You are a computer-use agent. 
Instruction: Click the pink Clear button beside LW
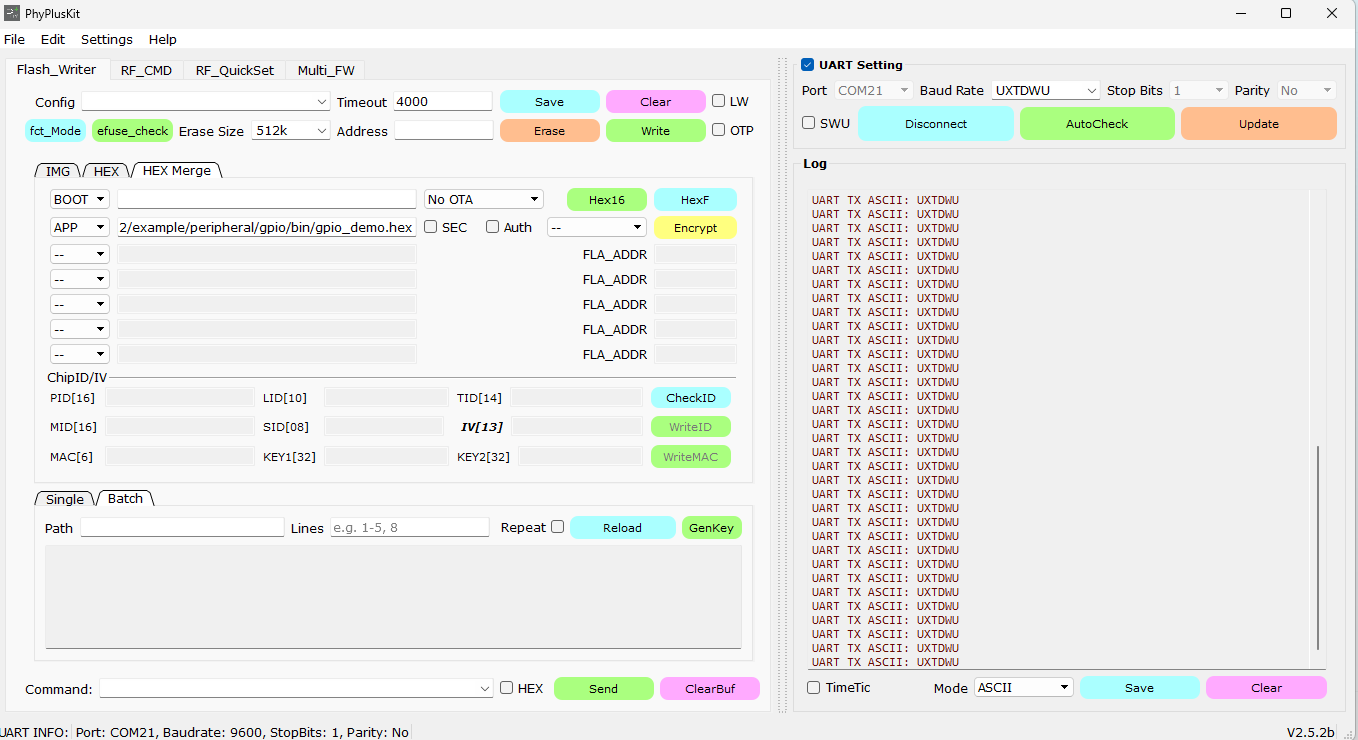(656, 102)
